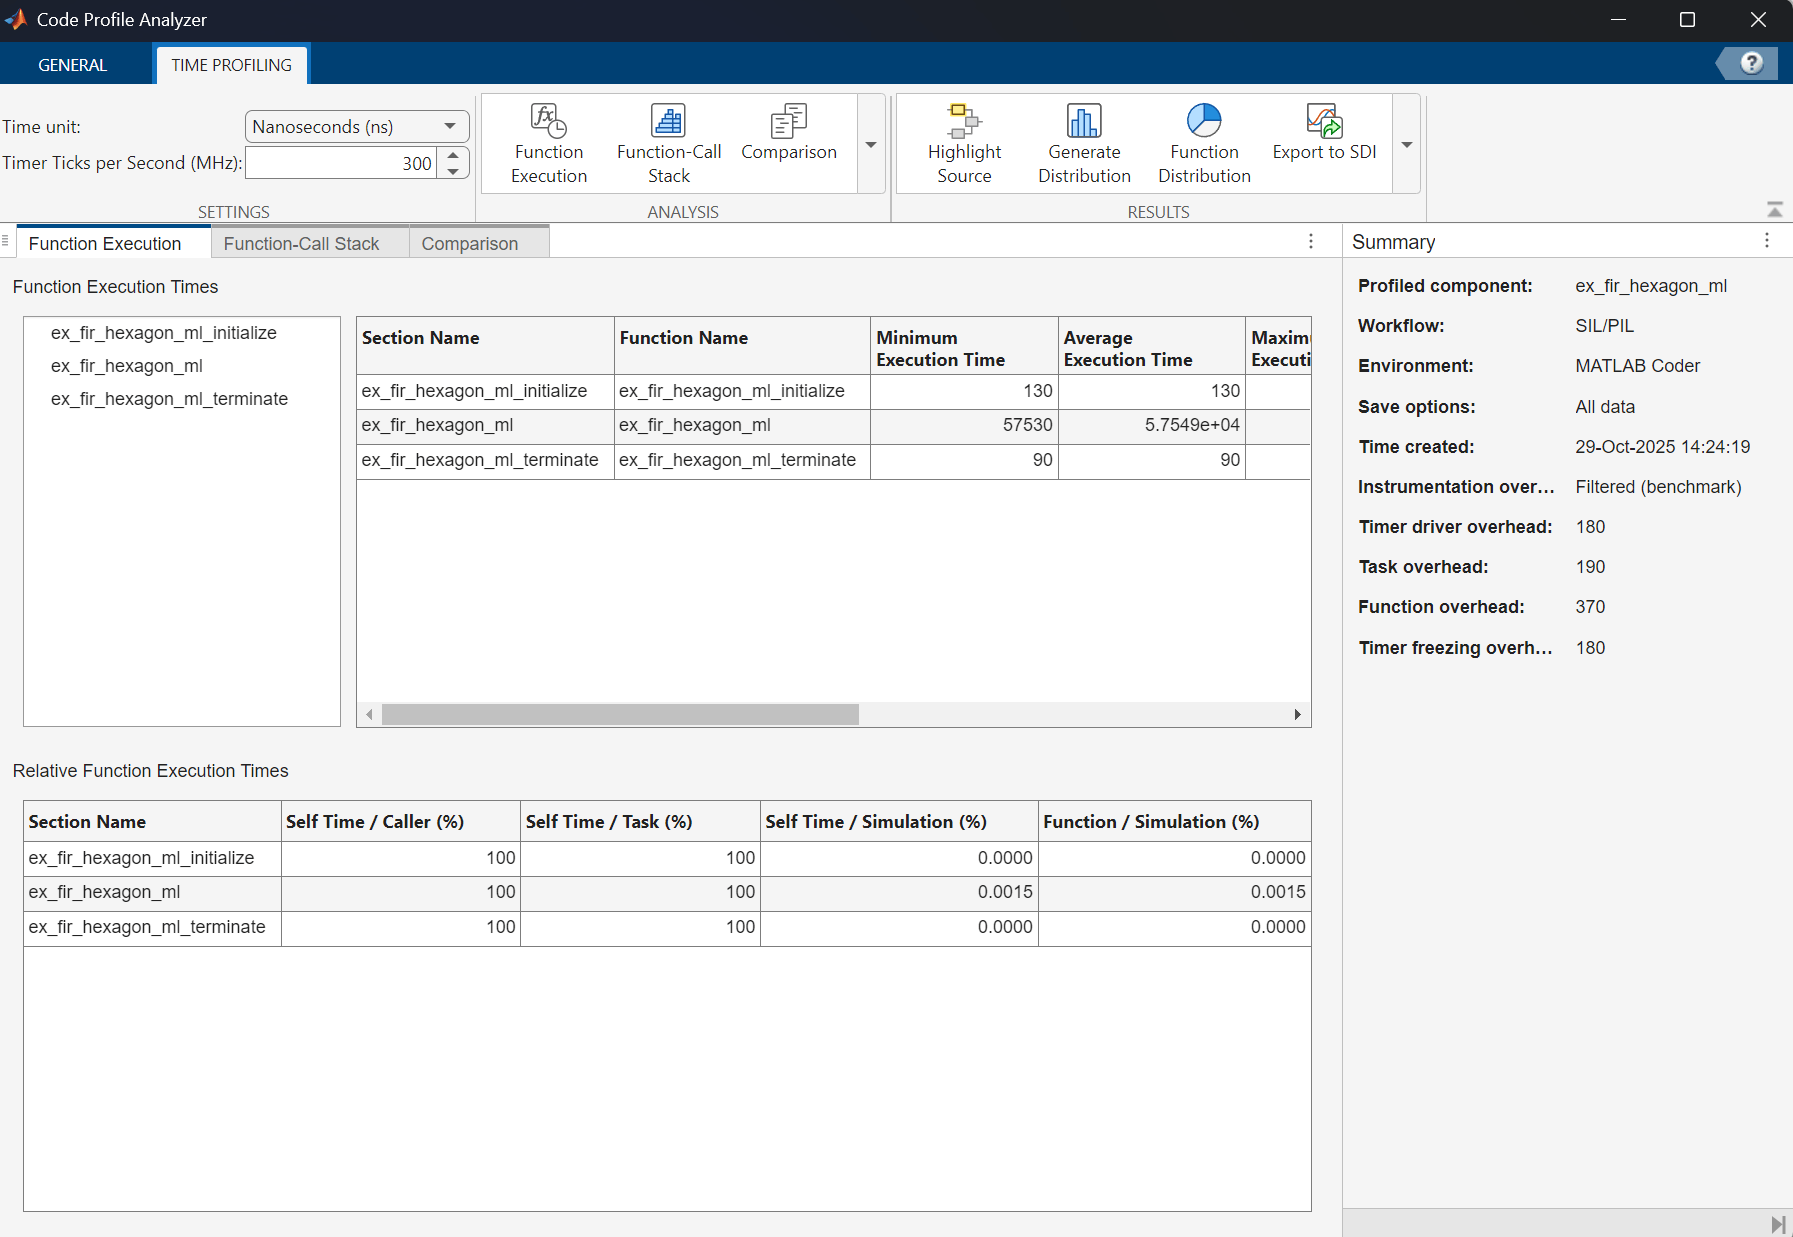Click the Timer Ticks per Second field
Image resolution: width=1793 pixels, height=1237 pixels.
pyautogui.click(x=341, y=163)
